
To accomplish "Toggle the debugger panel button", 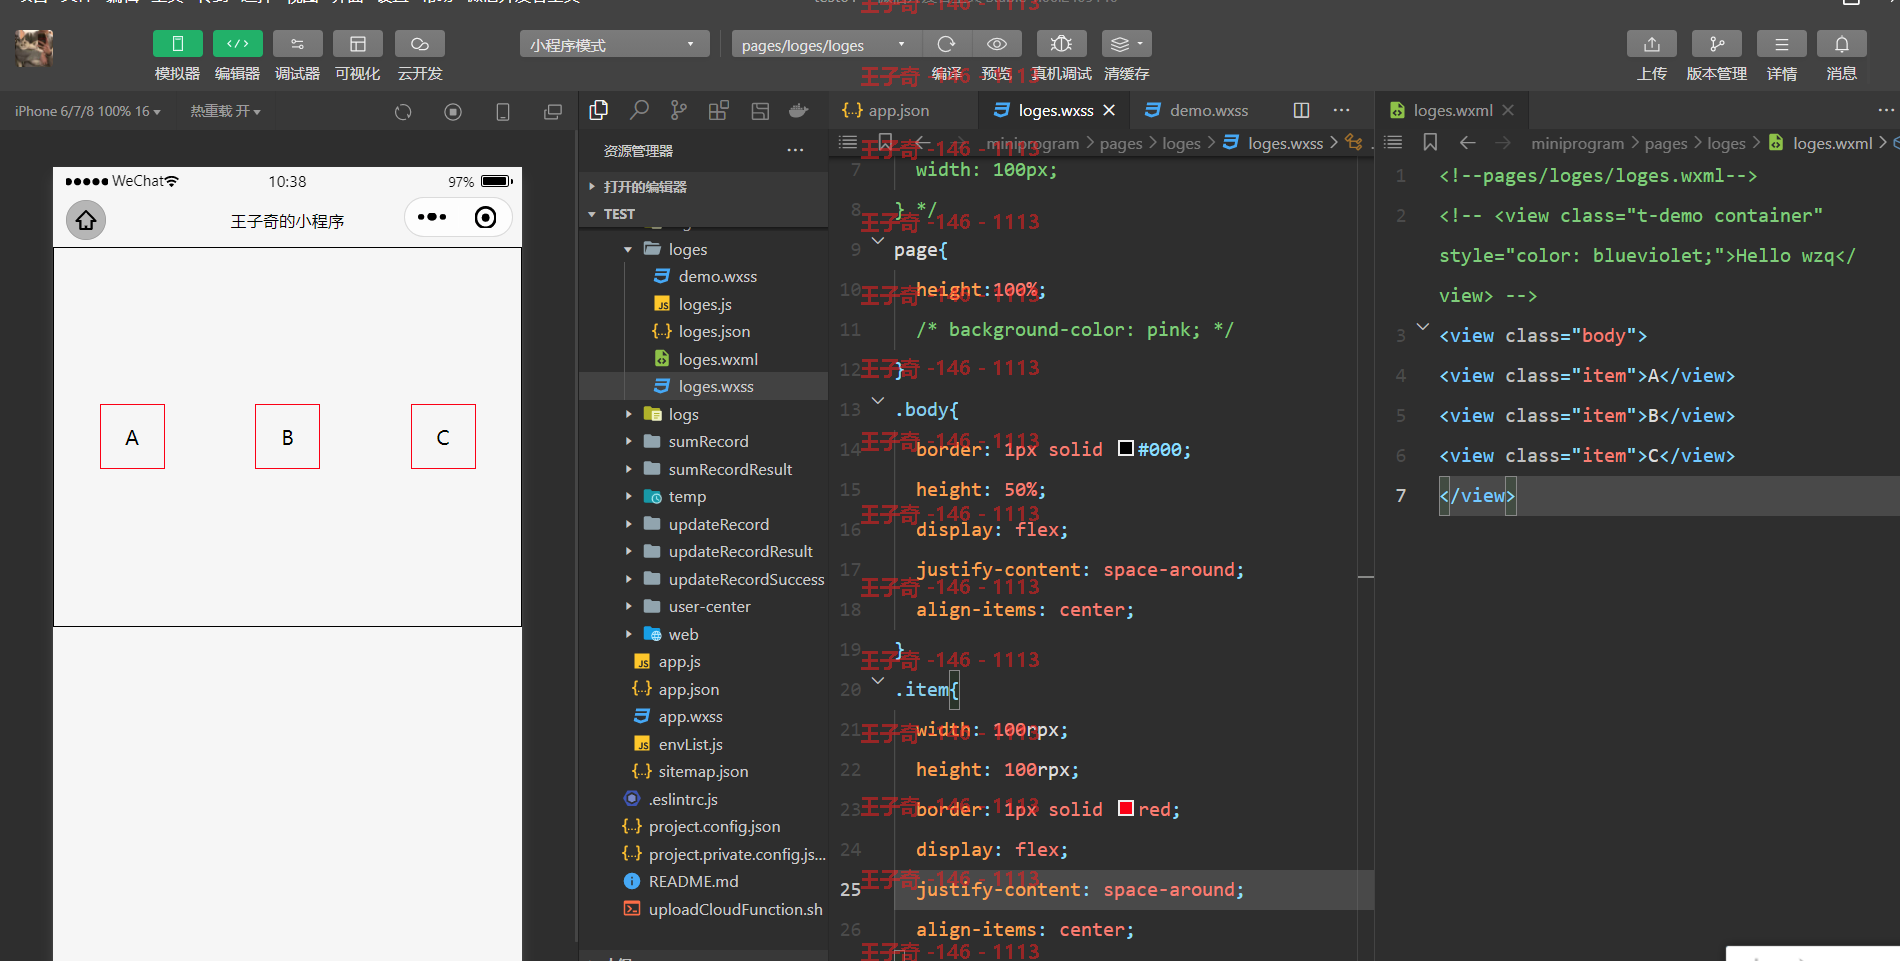I will pyautogui.click(x=297, y=44).
